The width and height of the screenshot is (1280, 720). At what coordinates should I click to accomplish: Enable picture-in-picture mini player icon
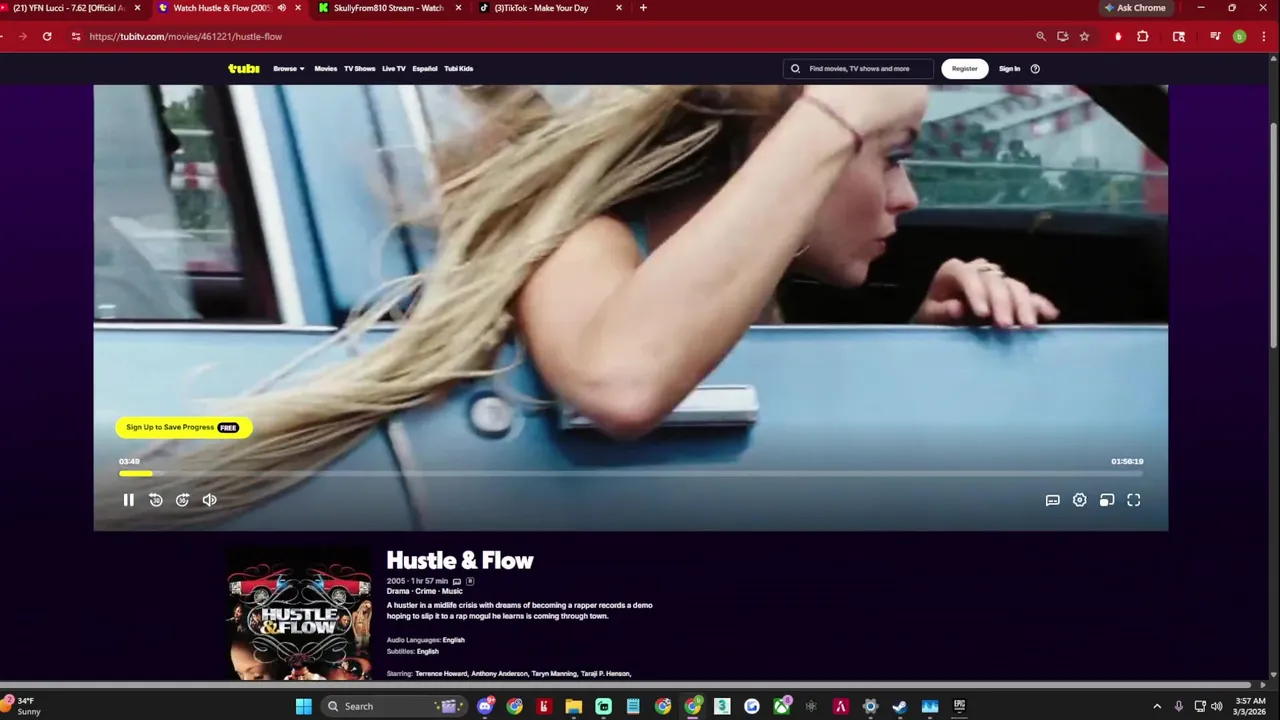tap(1107, 500)
